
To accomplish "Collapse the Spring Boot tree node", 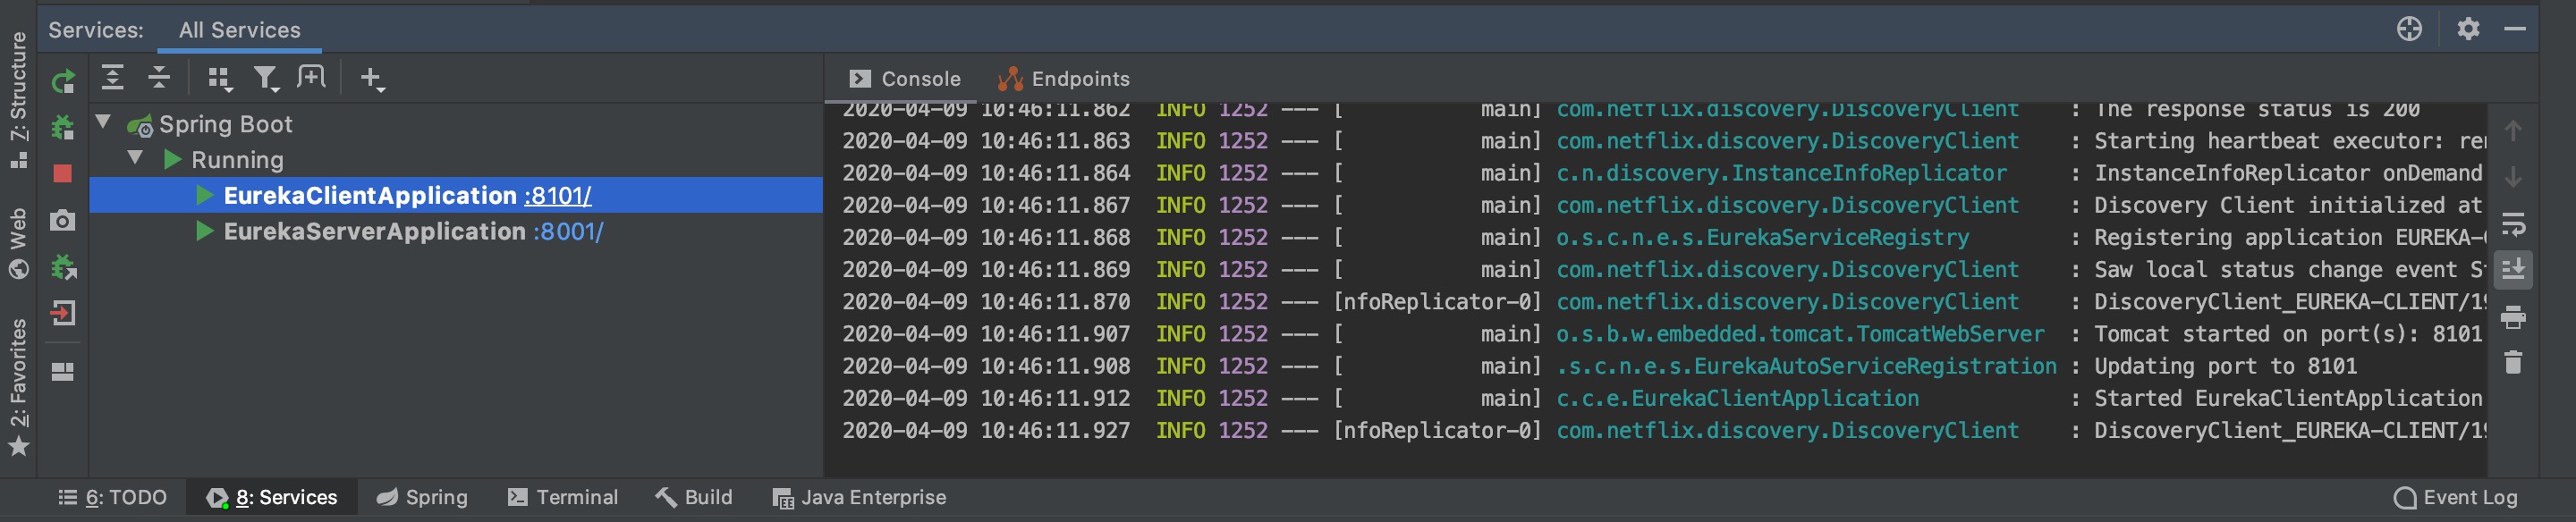I will tap(103, 123).
